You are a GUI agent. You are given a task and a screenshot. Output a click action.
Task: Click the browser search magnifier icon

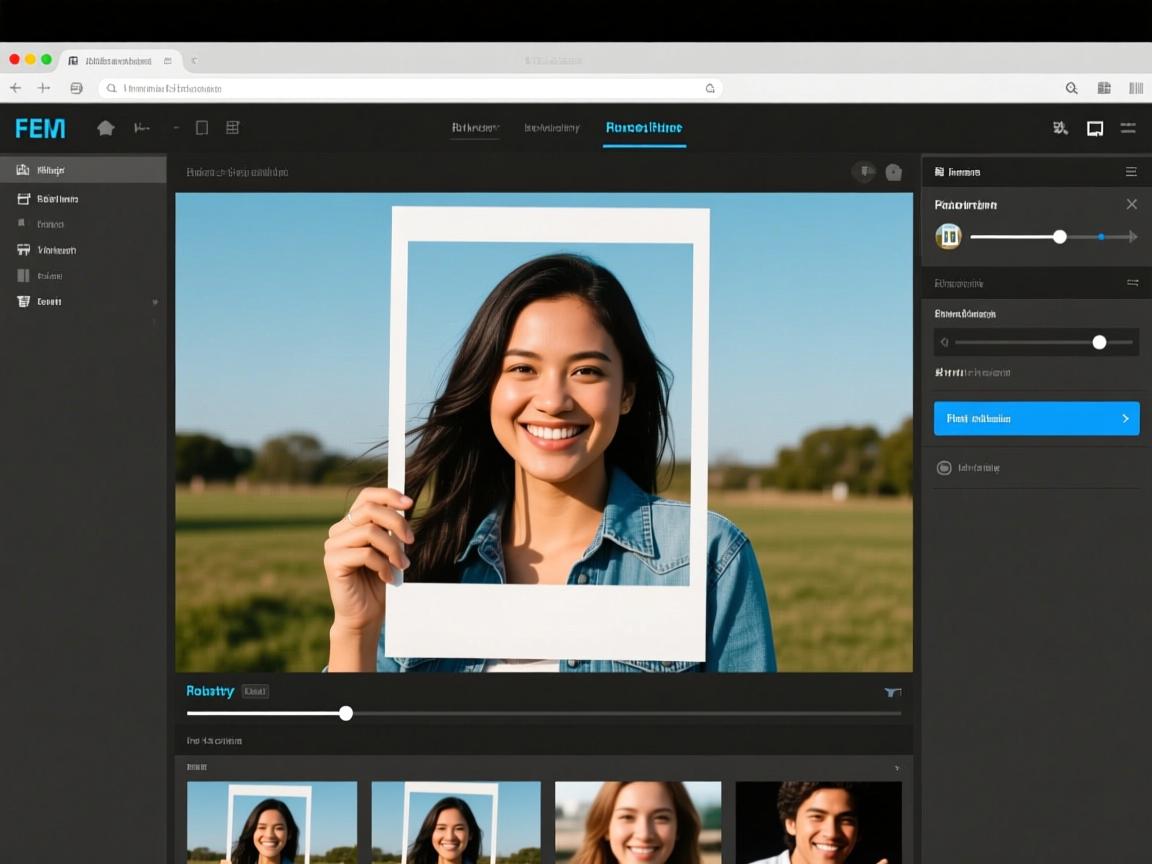1071,88
